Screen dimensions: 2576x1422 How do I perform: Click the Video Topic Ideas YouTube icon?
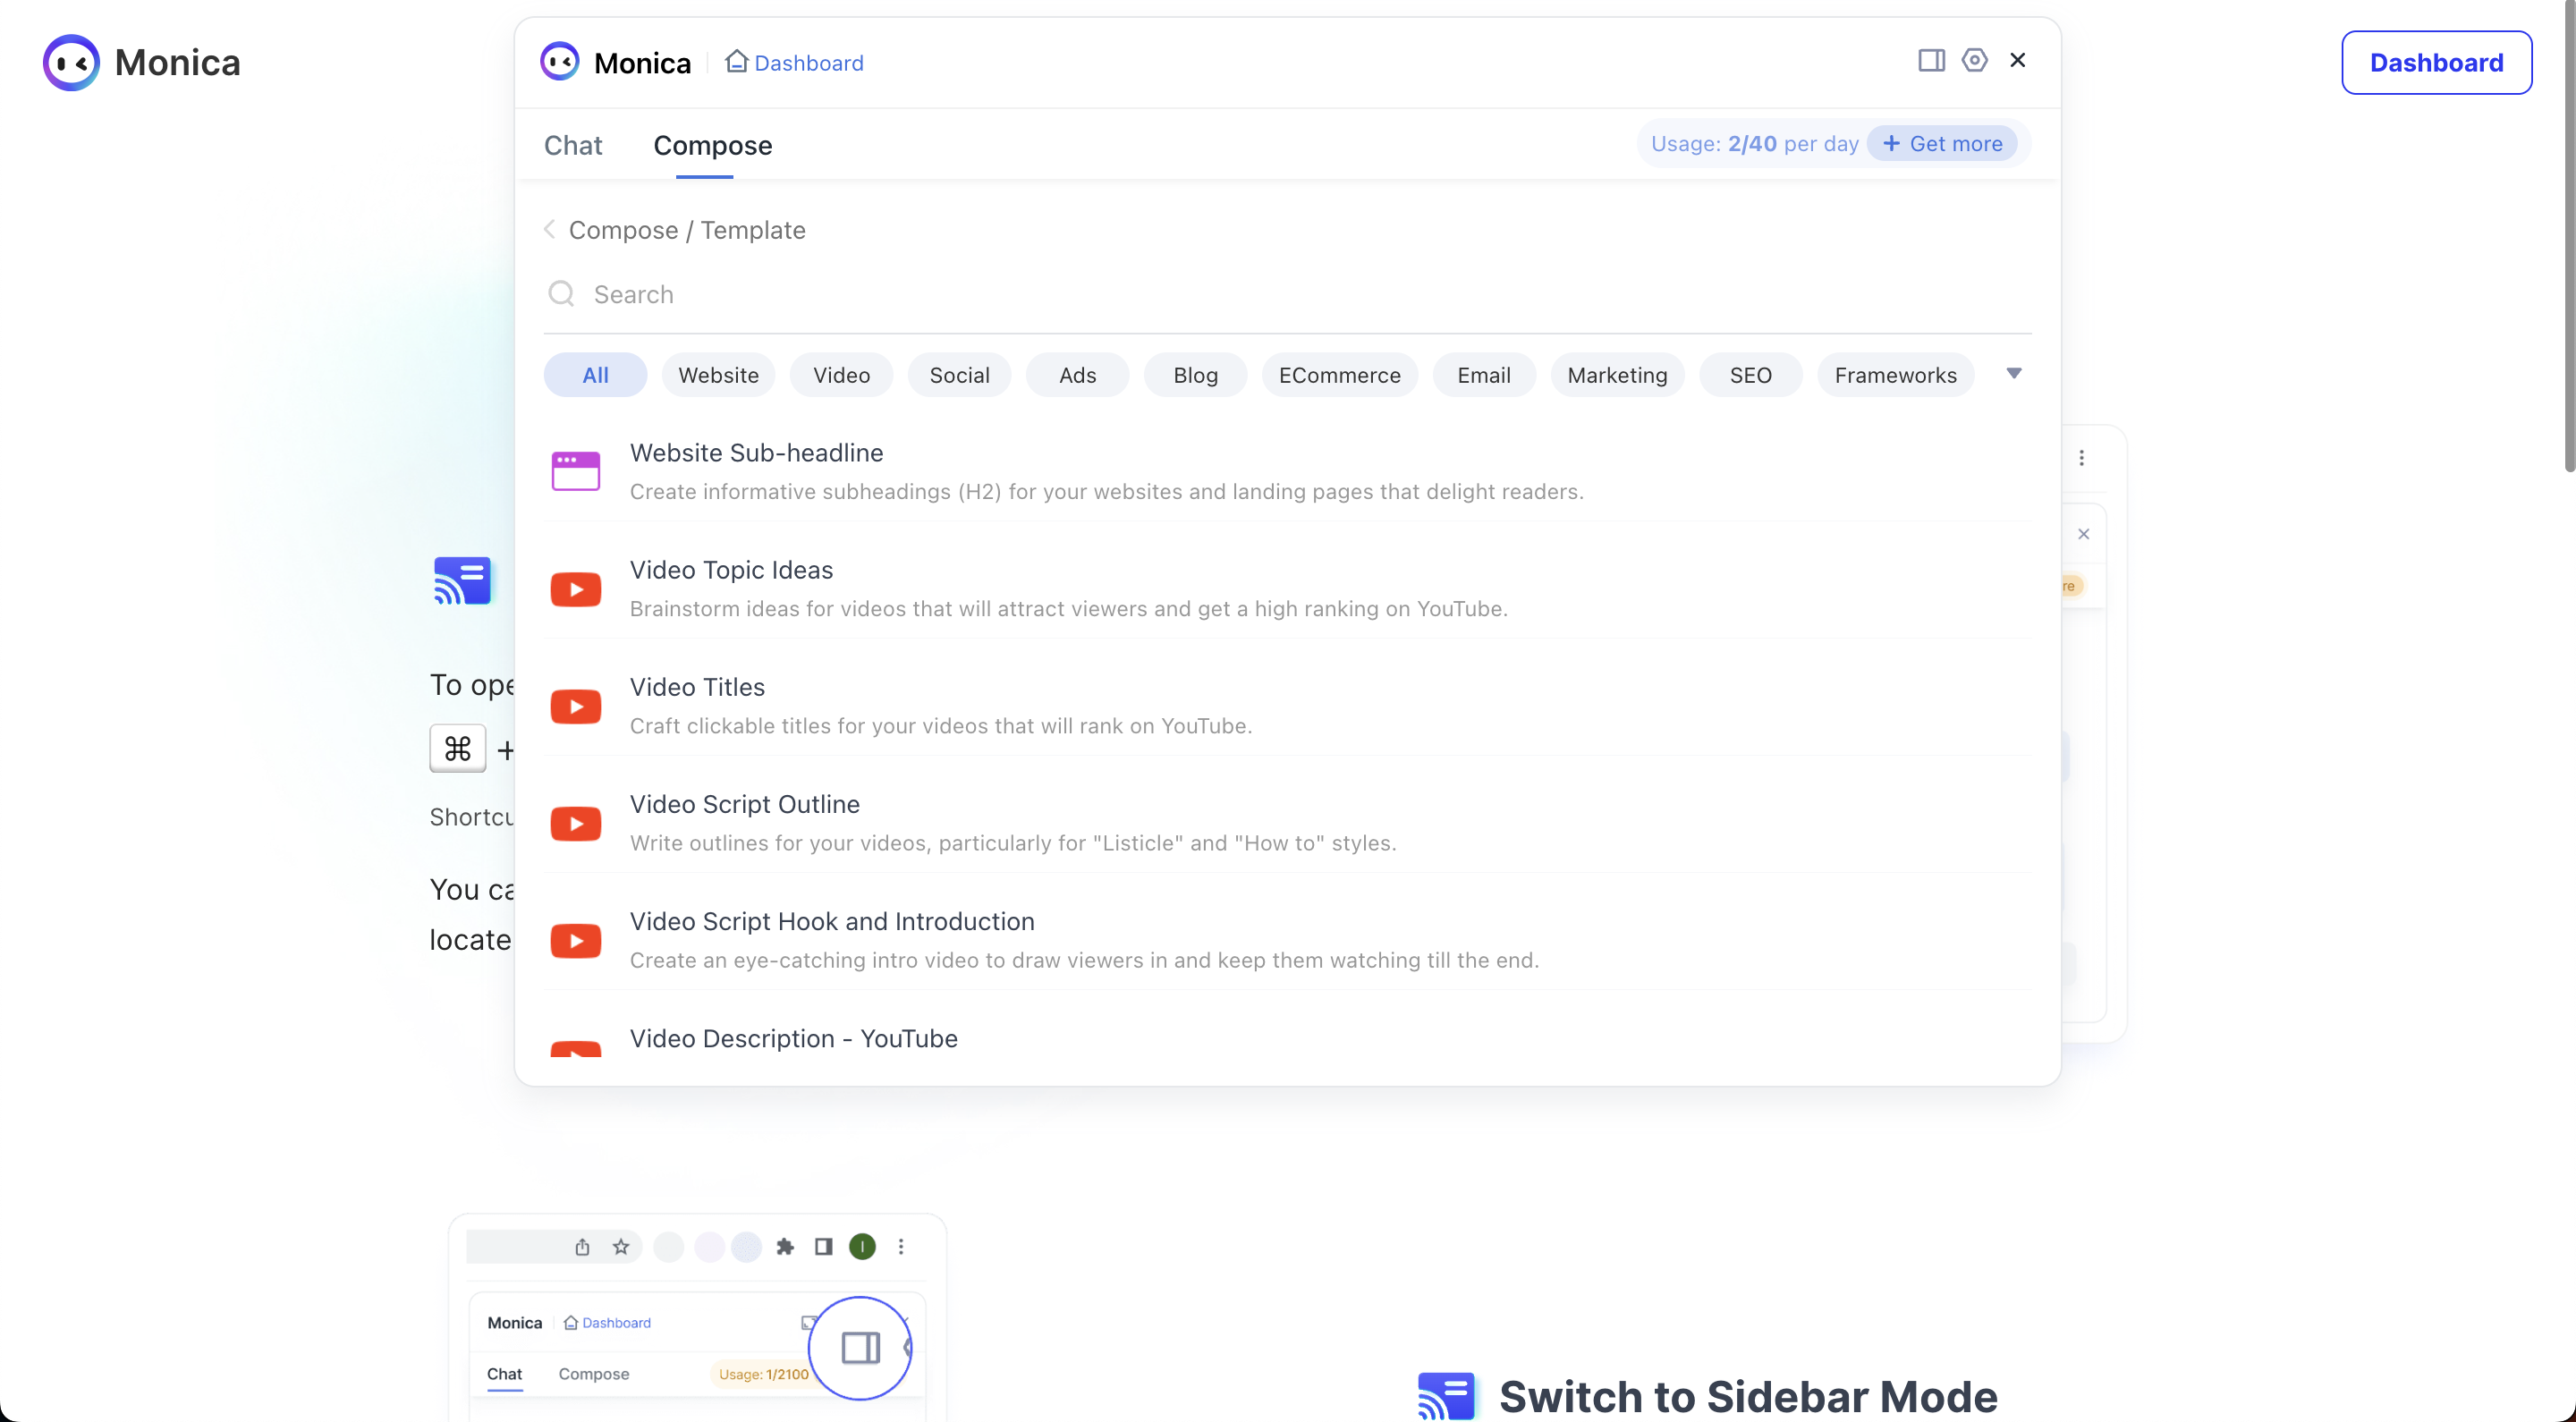click(x=575, y=589)
